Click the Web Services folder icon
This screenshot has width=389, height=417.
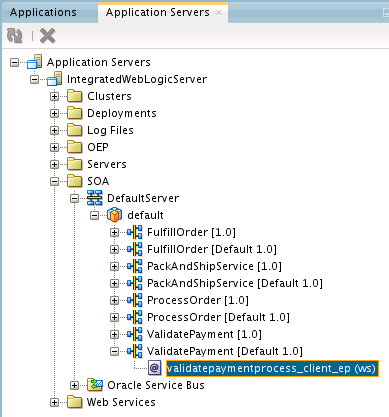coord(75,402)
